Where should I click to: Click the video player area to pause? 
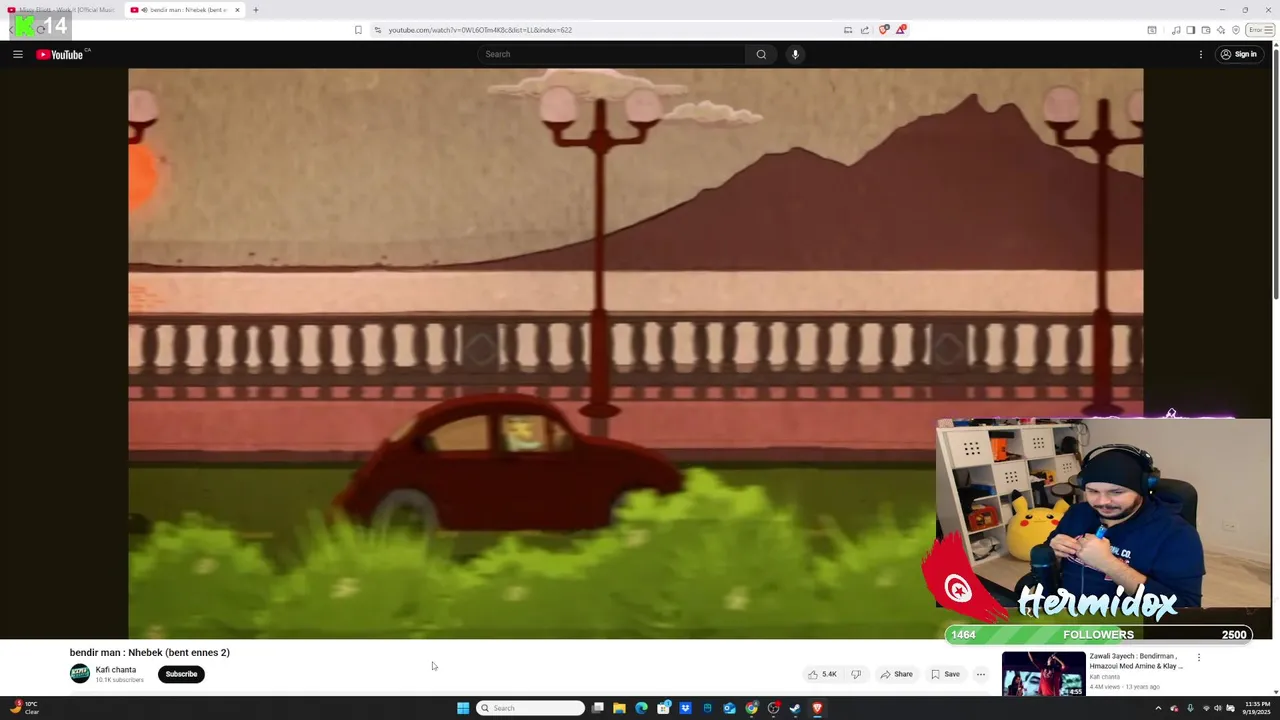pyautogui.click(x=635, y=353)
